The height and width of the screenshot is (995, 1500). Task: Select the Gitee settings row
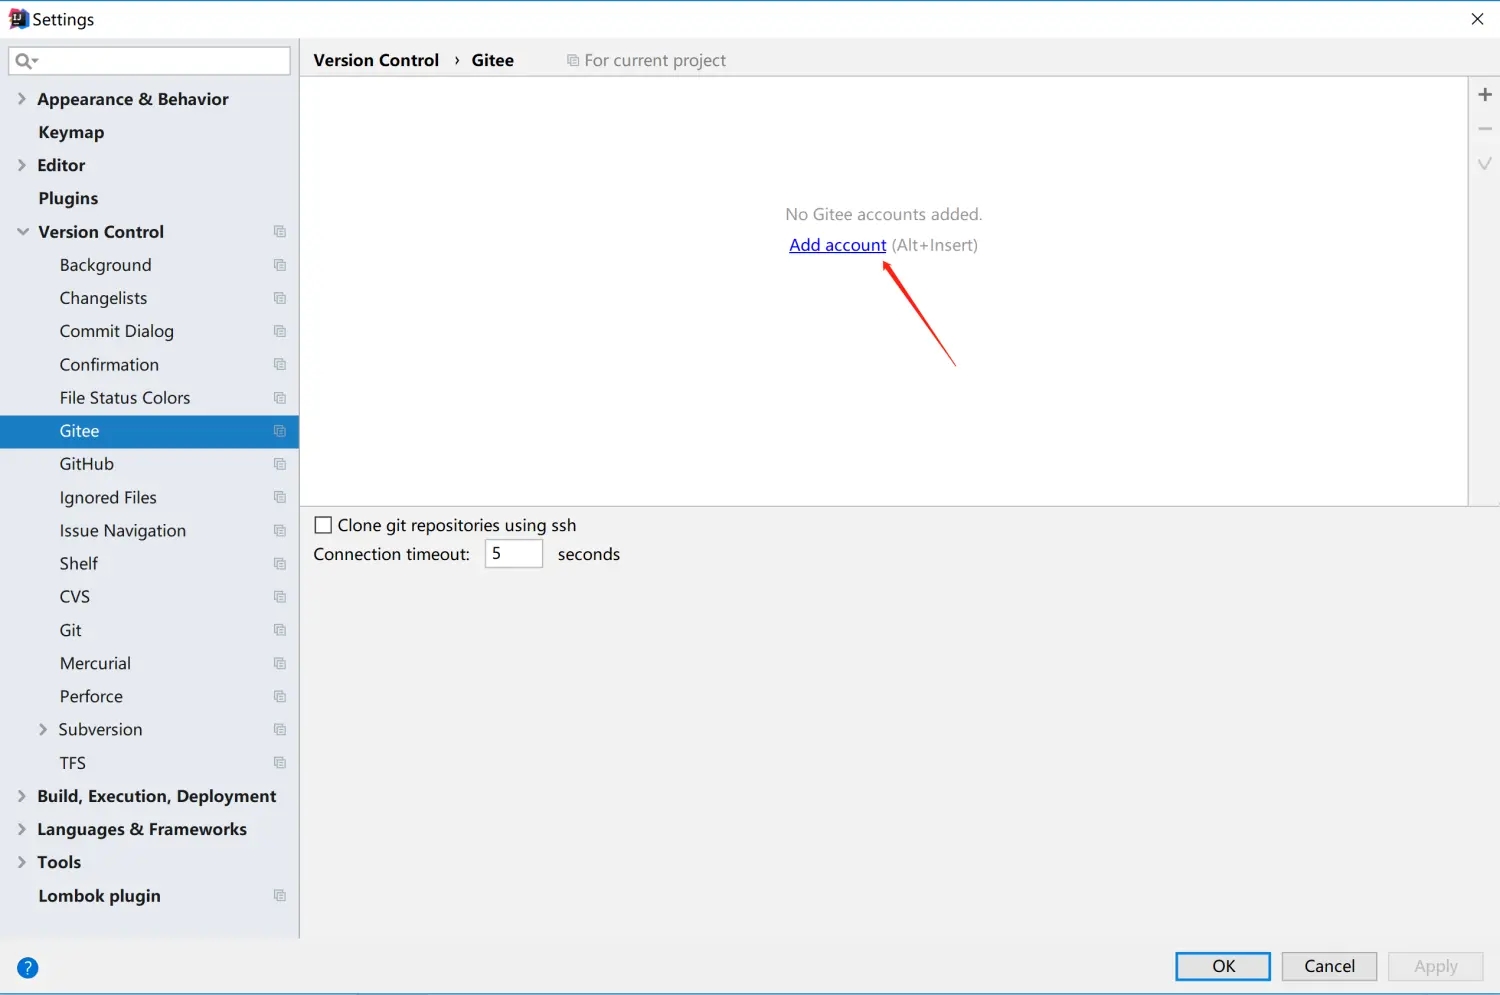(149, 431)
